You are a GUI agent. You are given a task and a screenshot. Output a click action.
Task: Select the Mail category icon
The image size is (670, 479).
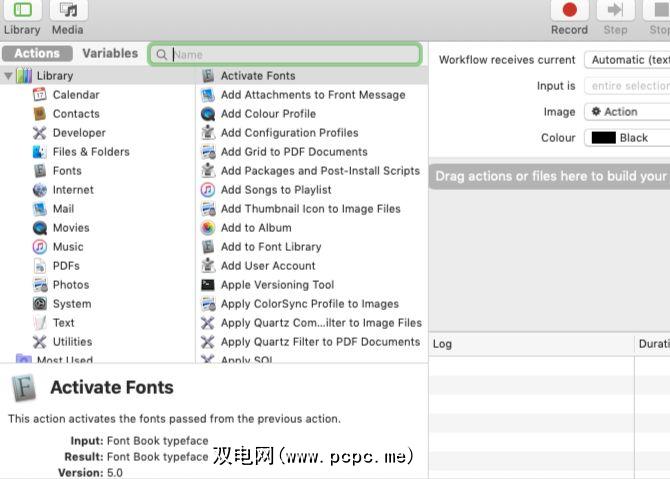[x=40, y=209]
